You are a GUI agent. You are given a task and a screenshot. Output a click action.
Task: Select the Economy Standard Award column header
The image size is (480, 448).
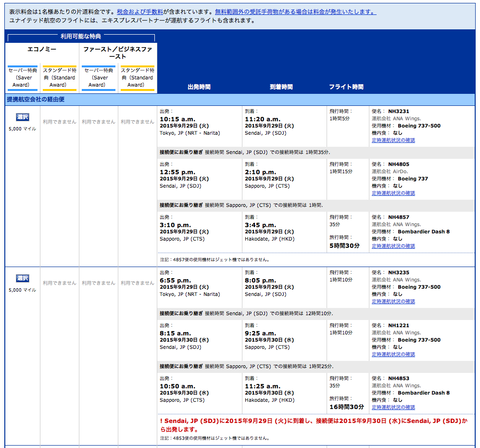(60, 78)
